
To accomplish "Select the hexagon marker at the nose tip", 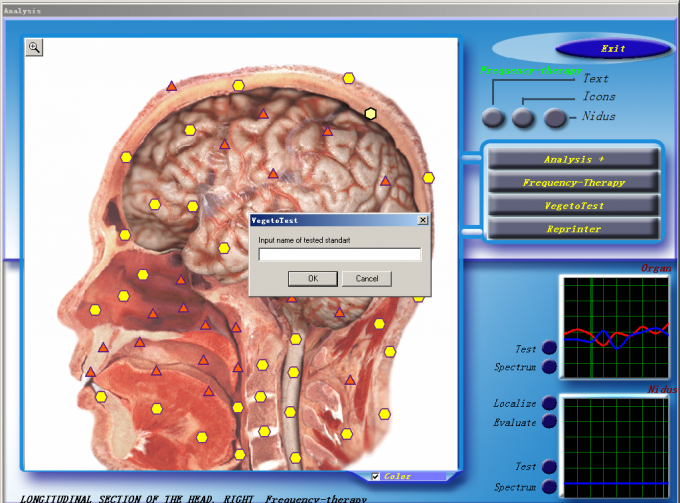I will click(95, 310).
